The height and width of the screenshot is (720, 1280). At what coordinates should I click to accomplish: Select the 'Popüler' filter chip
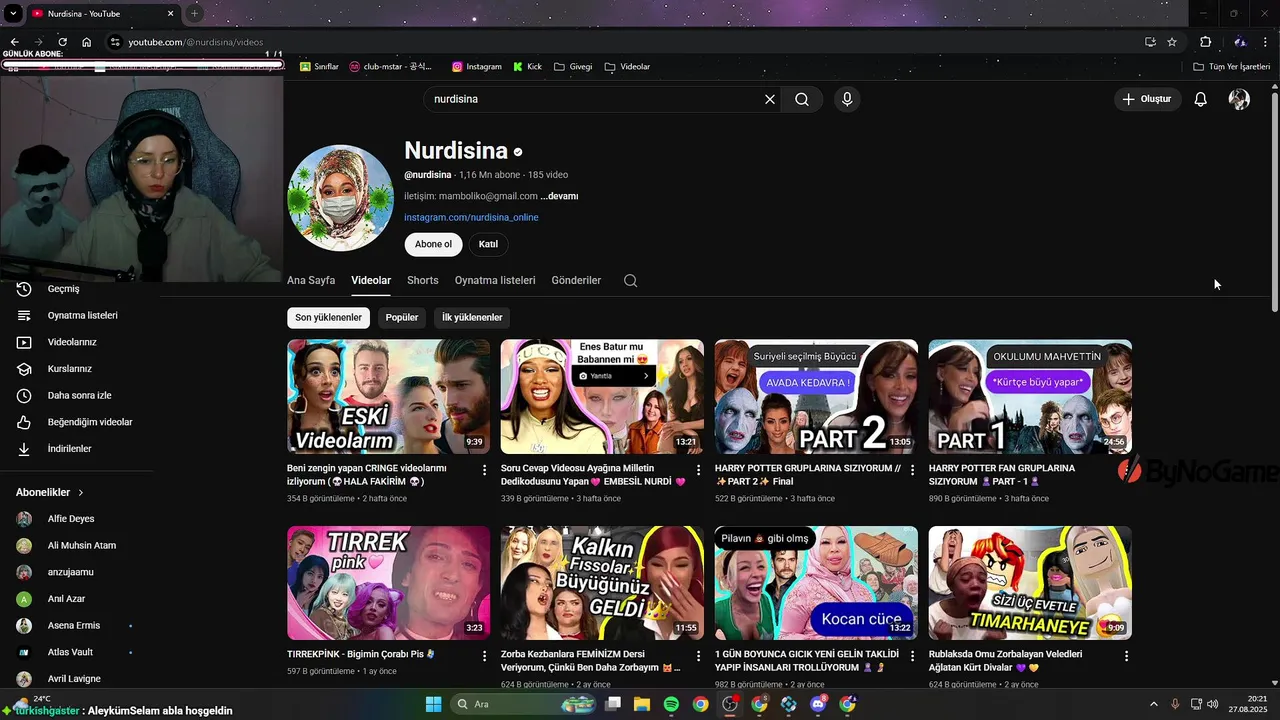[402, 318]
